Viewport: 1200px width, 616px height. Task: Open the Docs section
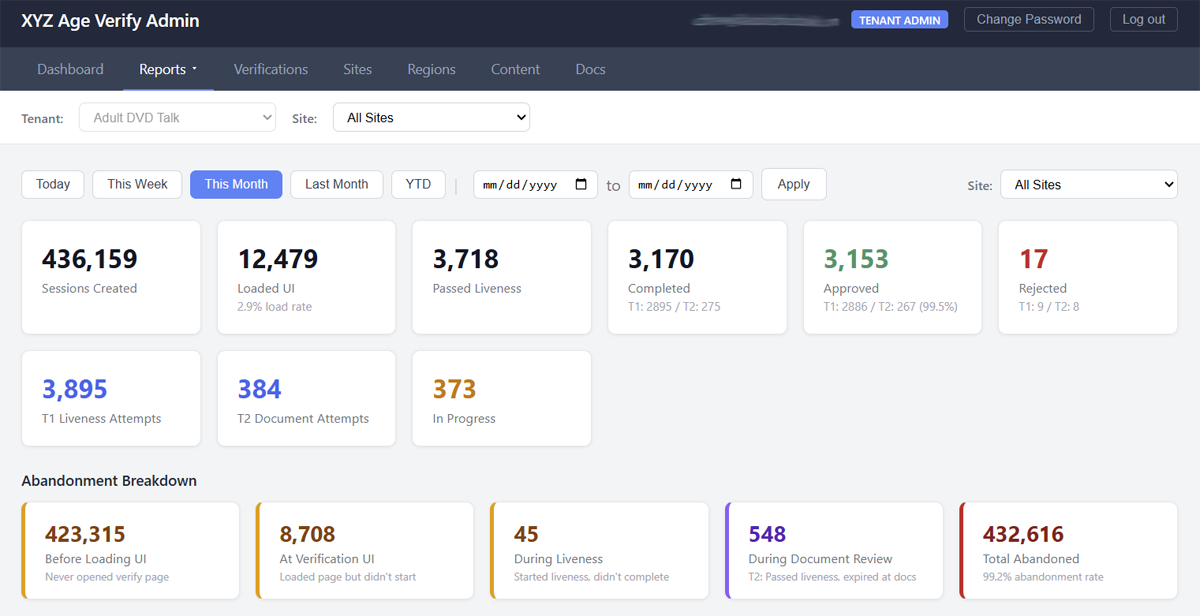[590, 69]
